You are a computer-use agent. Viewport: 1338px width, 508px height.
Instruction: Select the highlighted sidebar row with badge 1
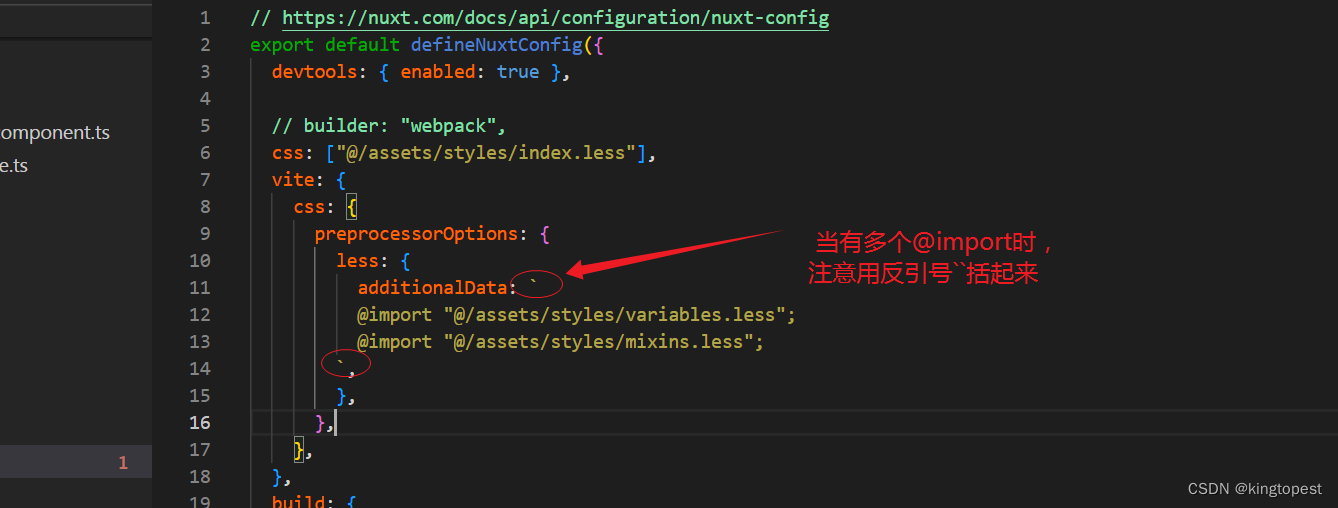pos(76,462)
